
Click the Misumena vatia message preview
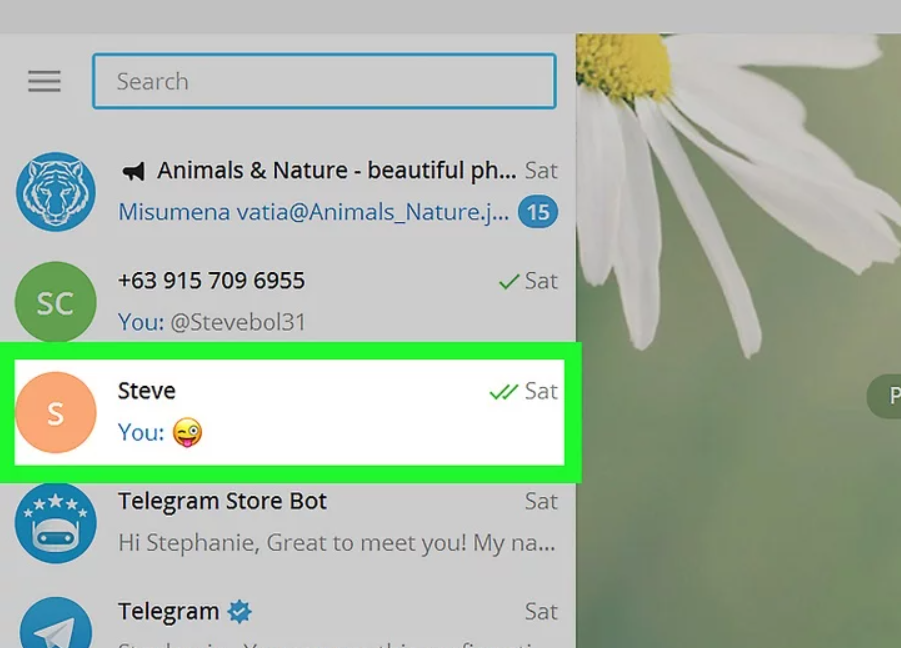click(x=313, y=212)
